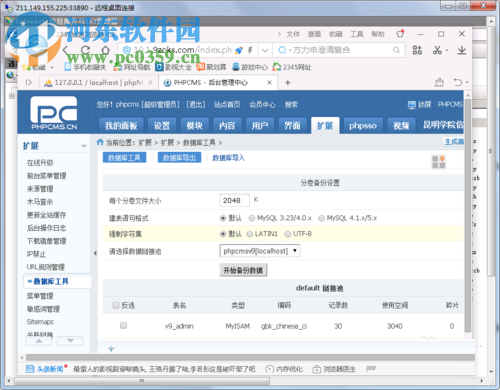
Task: Click the 内存优化 status bar icon
Action: pos(269,369)
